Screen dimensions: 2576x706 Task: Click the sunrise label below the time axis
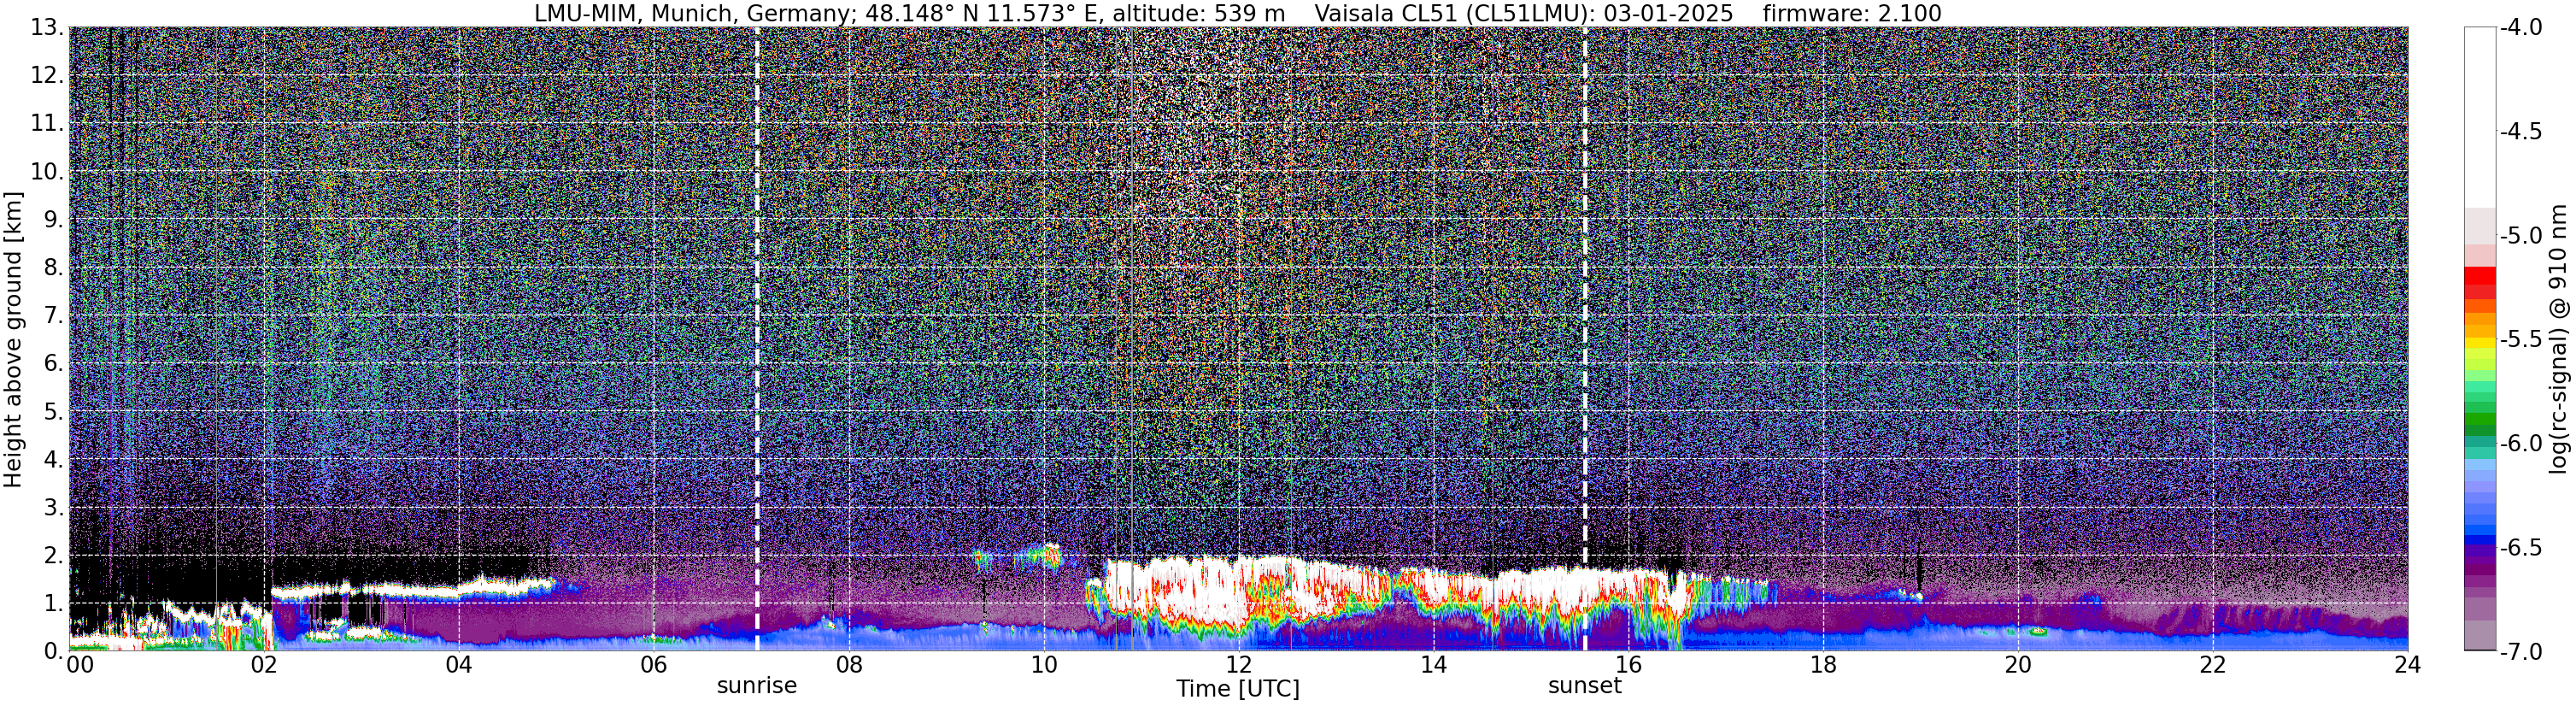pos(757,686)
